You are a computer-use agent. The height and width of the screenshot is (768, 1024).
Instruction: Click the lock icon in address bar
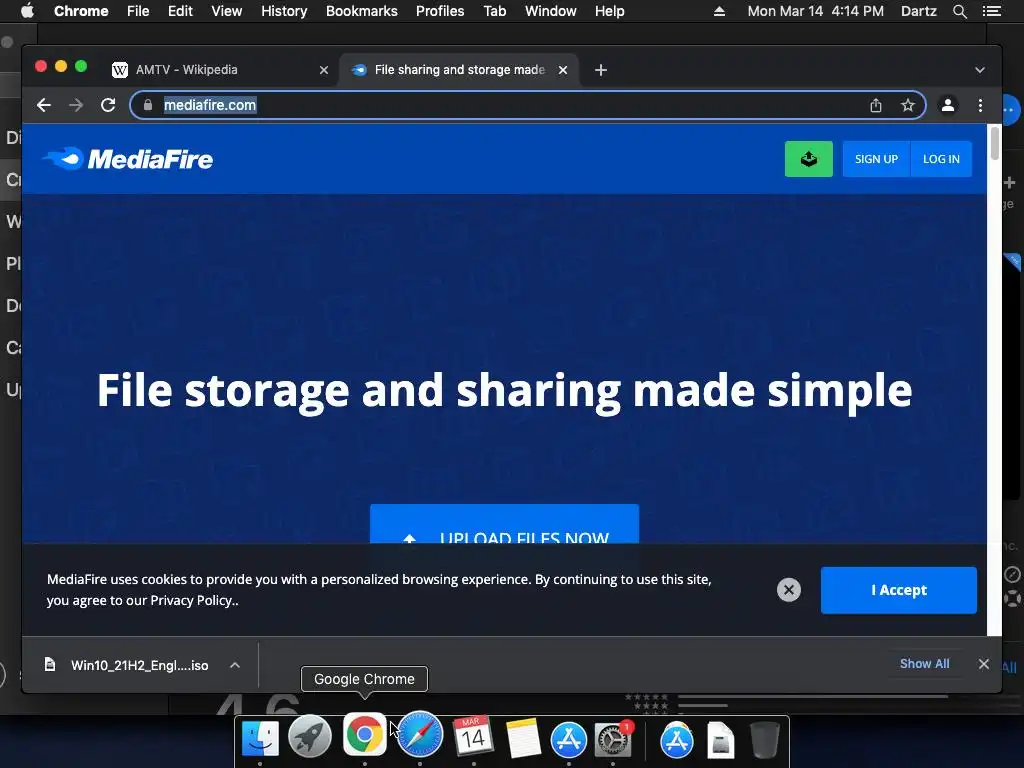pyautogui.click(x=148, y=105)
